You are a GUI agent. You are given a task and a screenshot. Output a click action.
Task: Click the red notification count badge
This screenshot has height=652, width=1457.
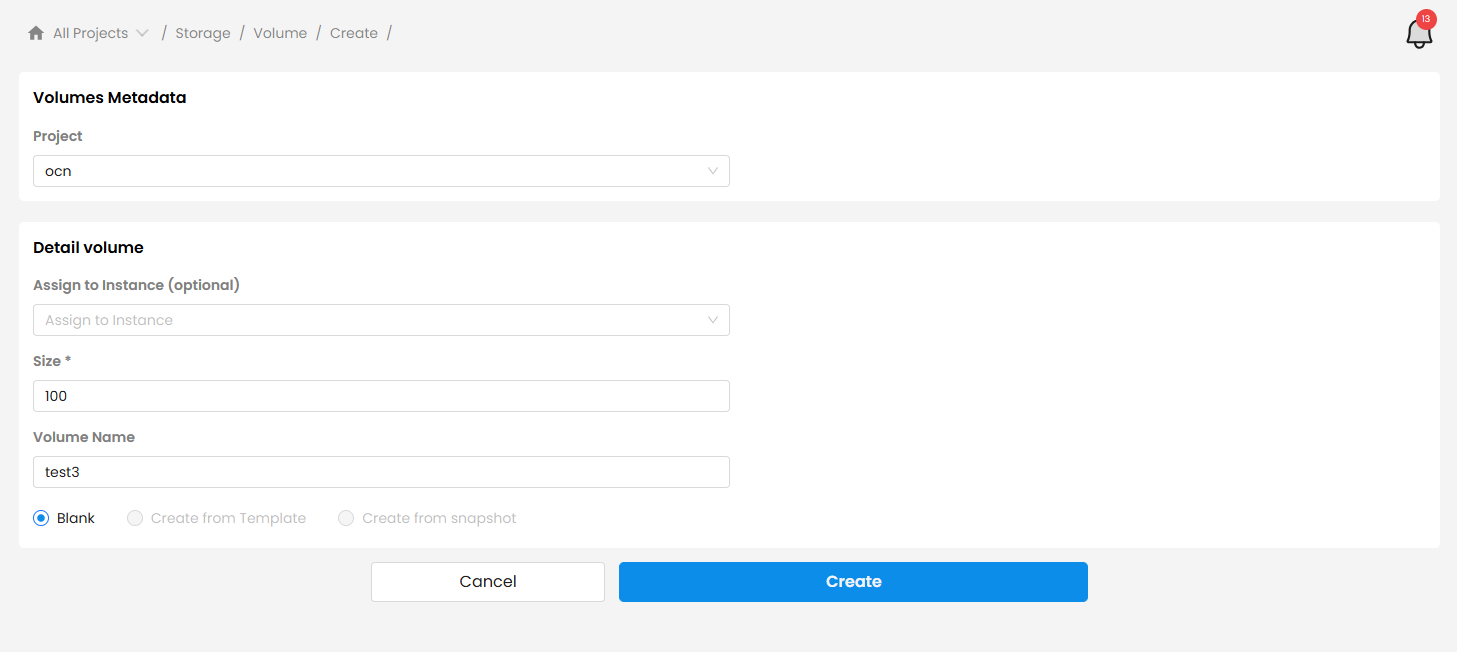click(1426, 19)
